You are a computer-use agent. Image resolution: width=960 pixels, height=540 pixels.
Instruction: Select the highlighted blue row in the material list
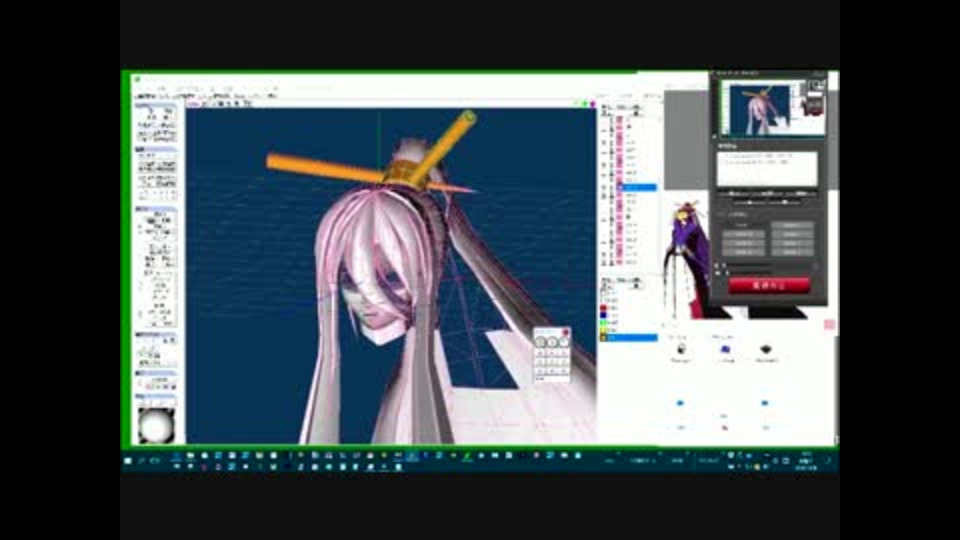[x=629, y=337]
